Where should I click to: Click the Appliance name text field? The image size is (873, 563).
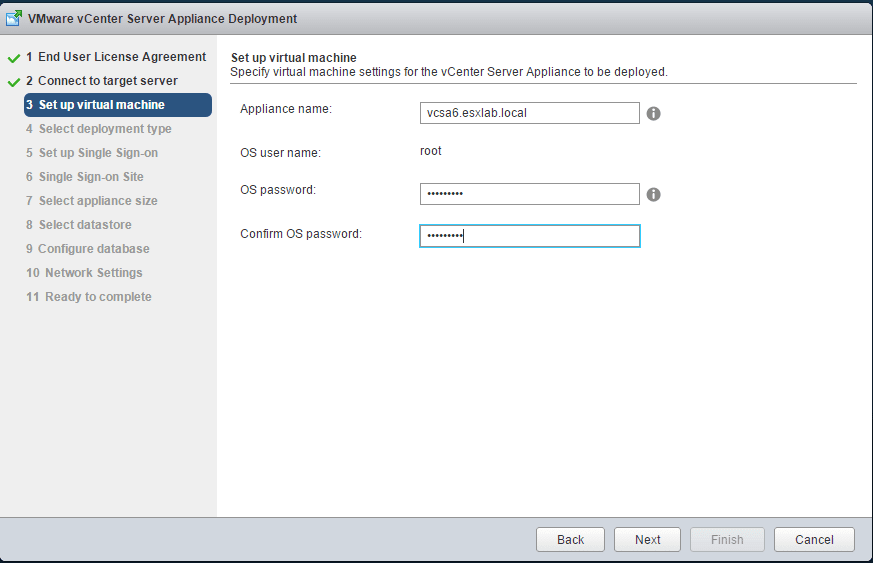[x=529, y=113]
